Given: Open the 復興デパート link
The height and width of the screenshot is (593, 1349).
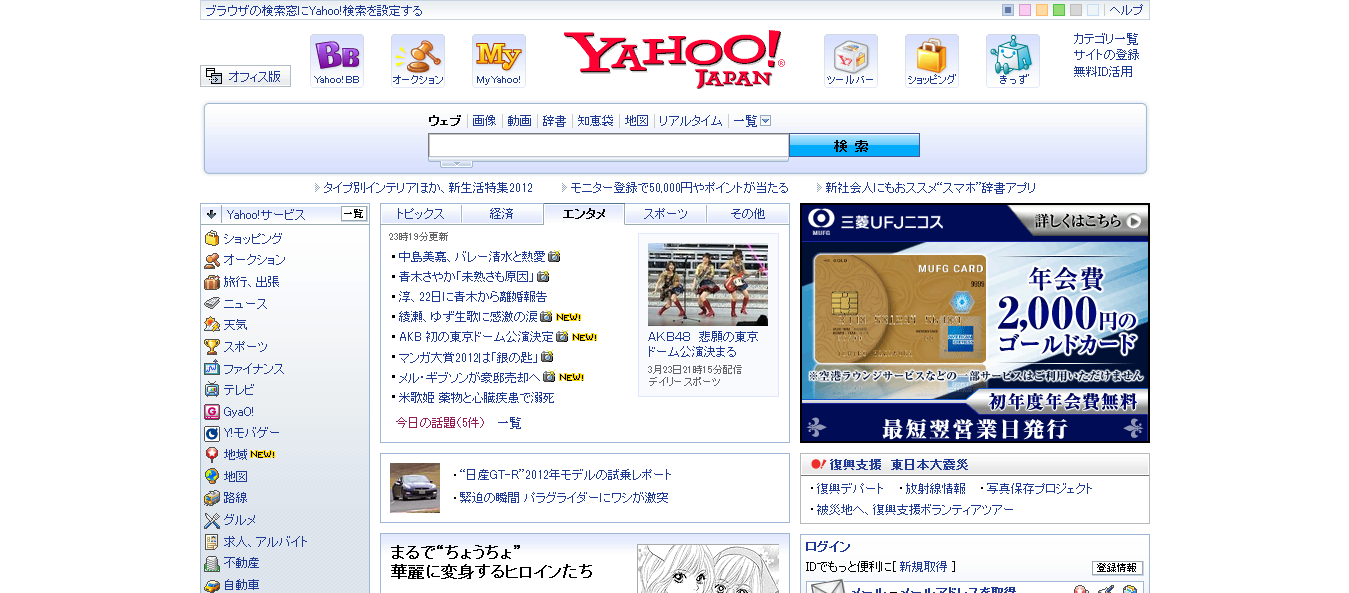Looking at the screenshot, I should click(850, 489).
